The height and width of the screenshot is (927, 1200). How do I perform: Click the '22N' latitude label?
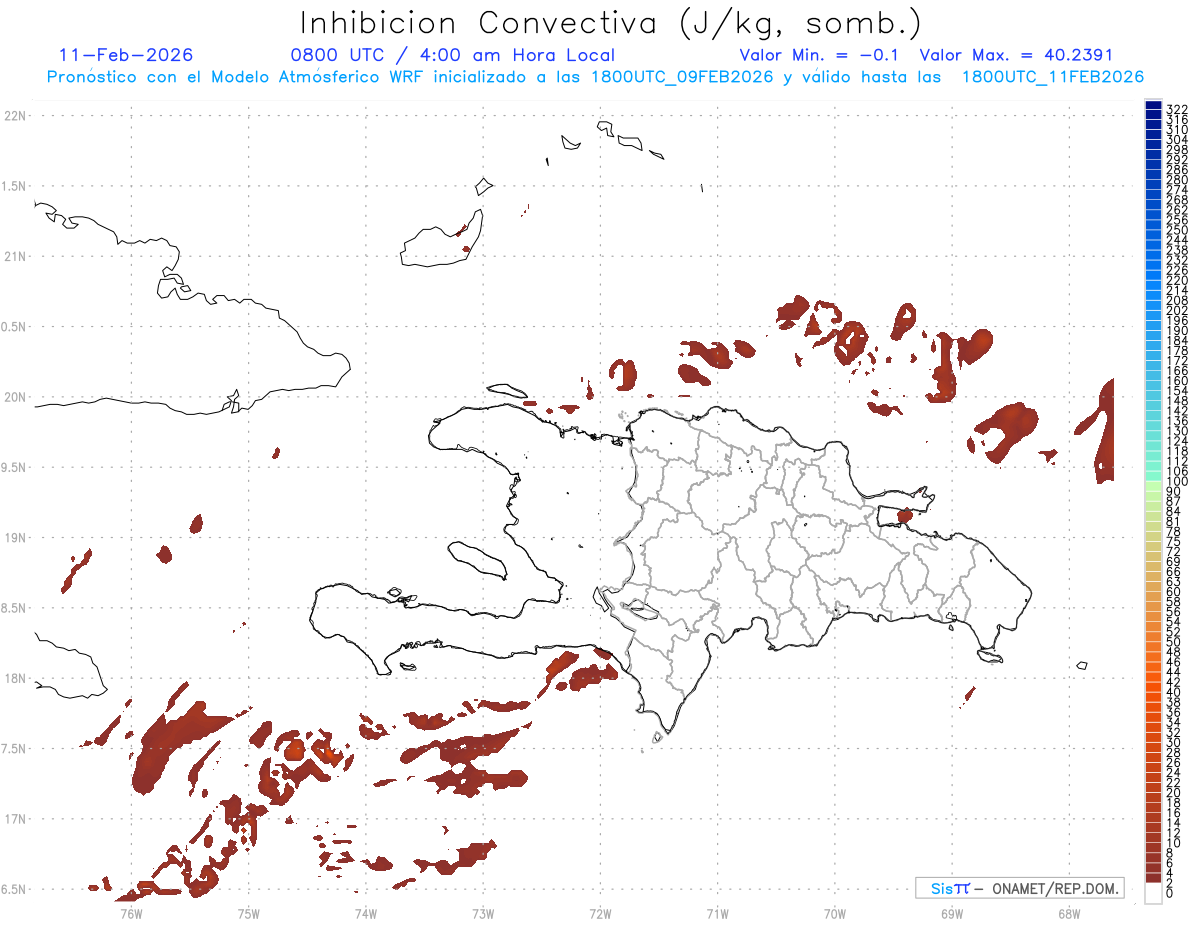(15, 116)
